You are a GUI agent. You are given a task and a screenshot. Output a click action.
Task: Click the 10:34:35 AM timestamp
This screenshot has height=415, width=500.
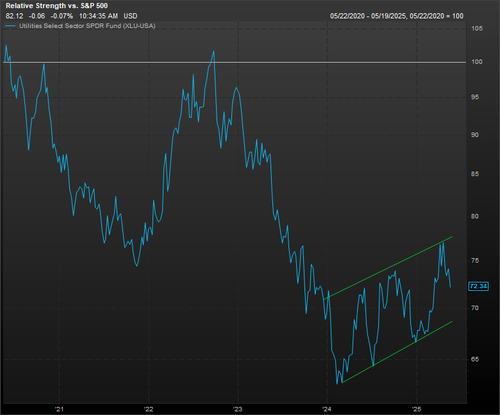[x=98, y=16]
